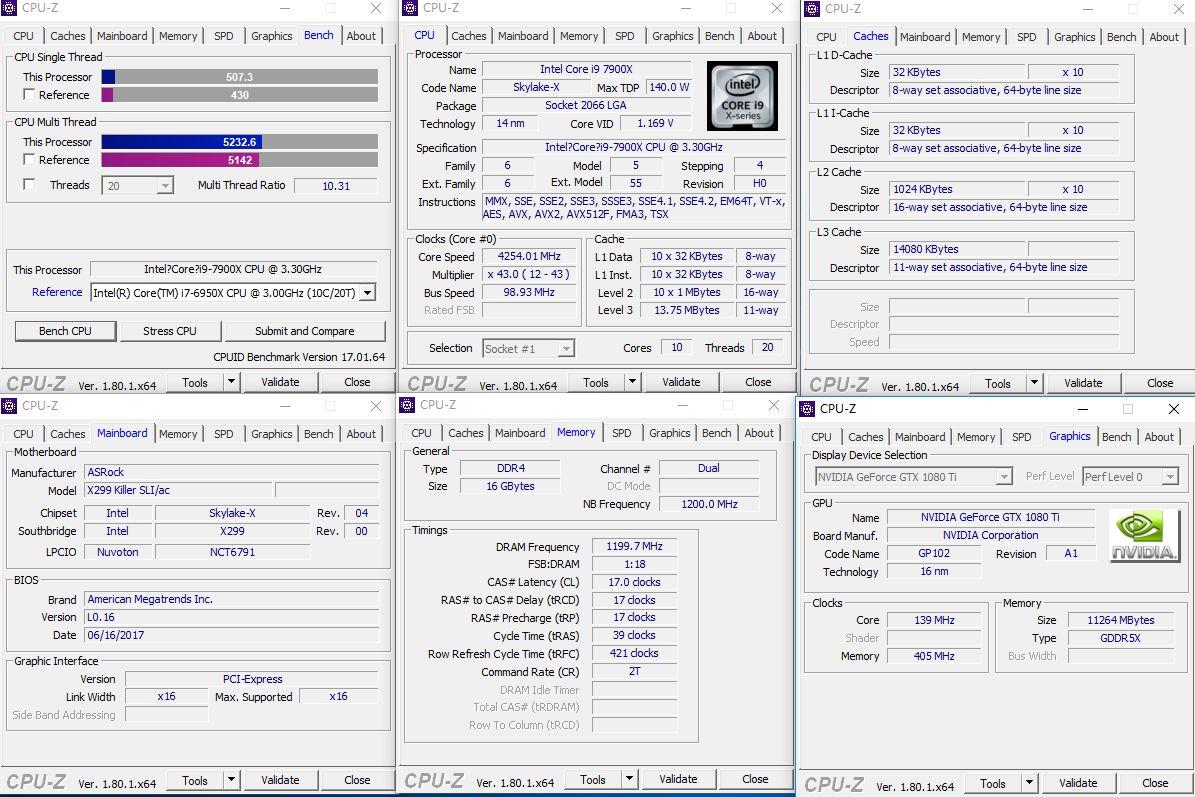Open Display Device Selection dropdown (GTX 1080 Ti)
Viewport: 1195px width, 797px height.
click(x=1004, y=477)
